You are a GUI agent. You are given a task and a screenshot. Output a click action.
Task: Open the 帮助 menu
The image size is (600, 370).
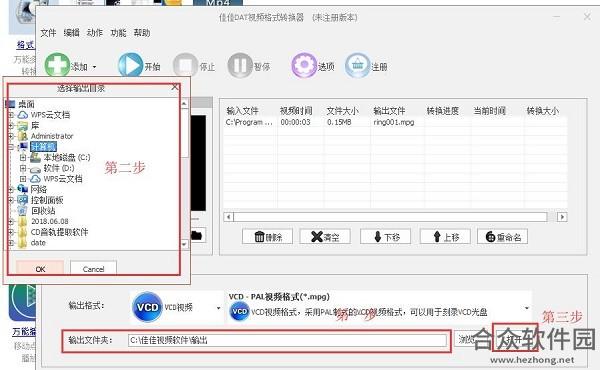tap(142, 33)
